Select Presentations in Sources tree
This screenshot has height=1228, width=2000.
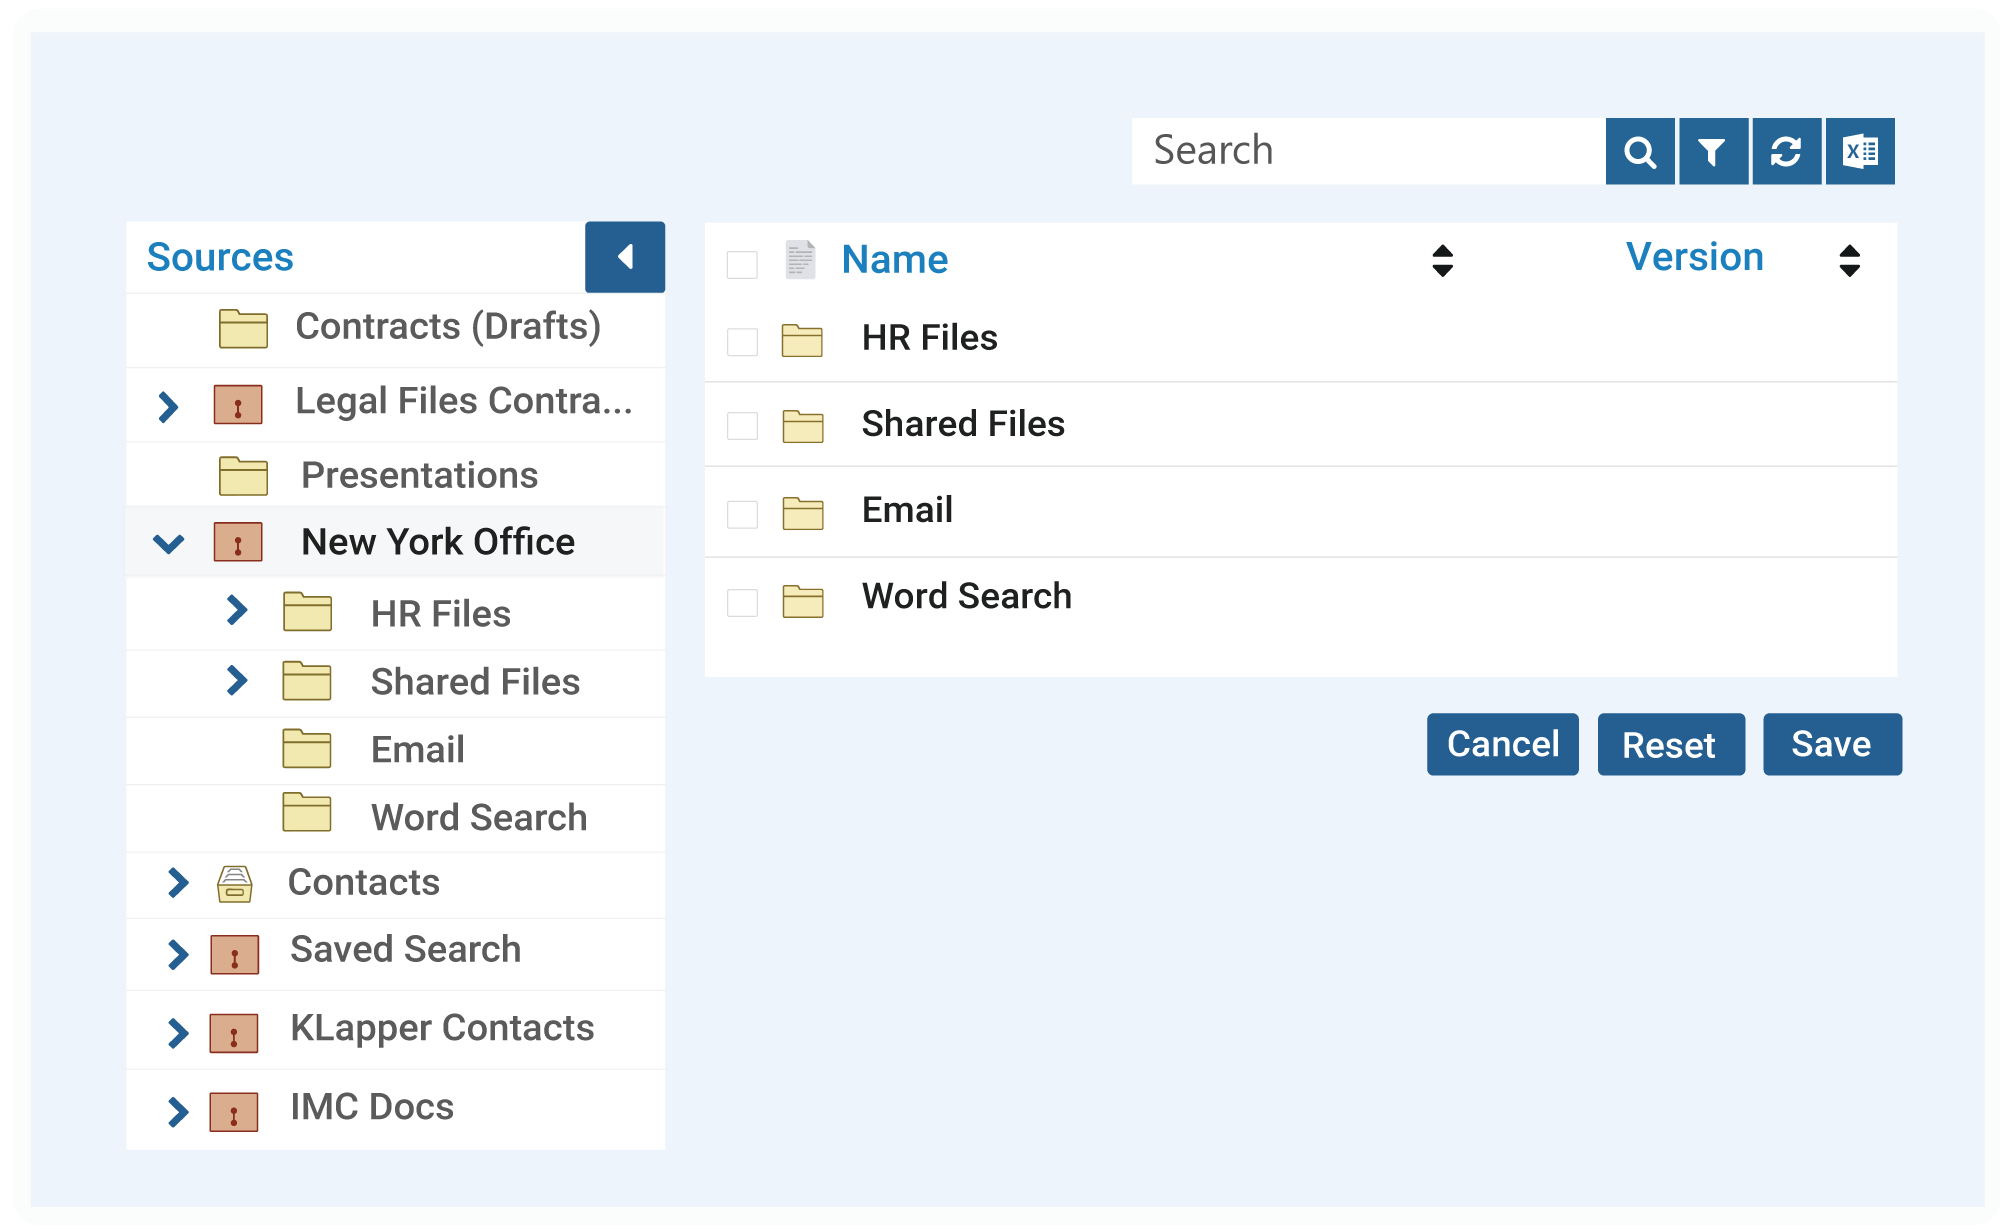[420, 475]
